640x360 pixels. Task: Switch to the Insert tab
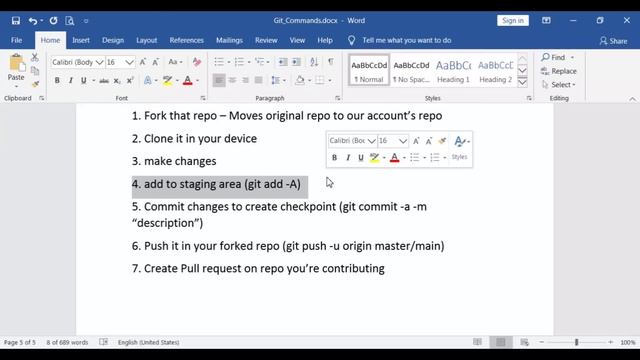pos(81,40)
